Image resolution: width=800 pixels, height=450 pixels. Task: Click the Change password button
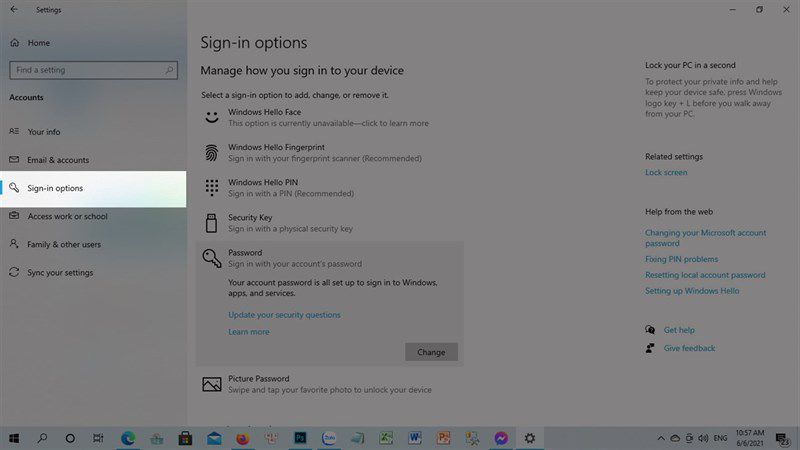431,352
